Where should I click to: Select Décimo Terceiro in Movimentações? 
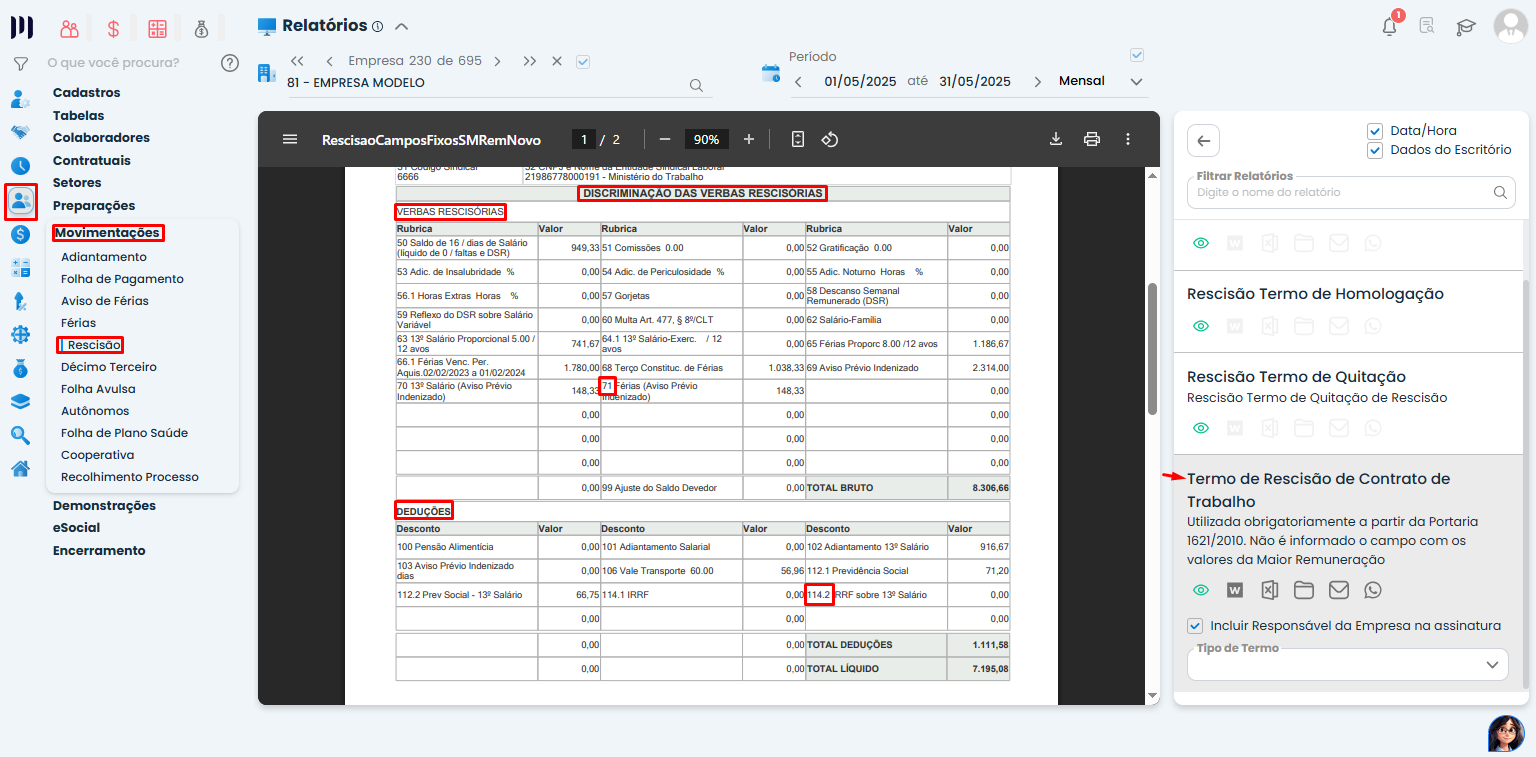coord(108,367)
